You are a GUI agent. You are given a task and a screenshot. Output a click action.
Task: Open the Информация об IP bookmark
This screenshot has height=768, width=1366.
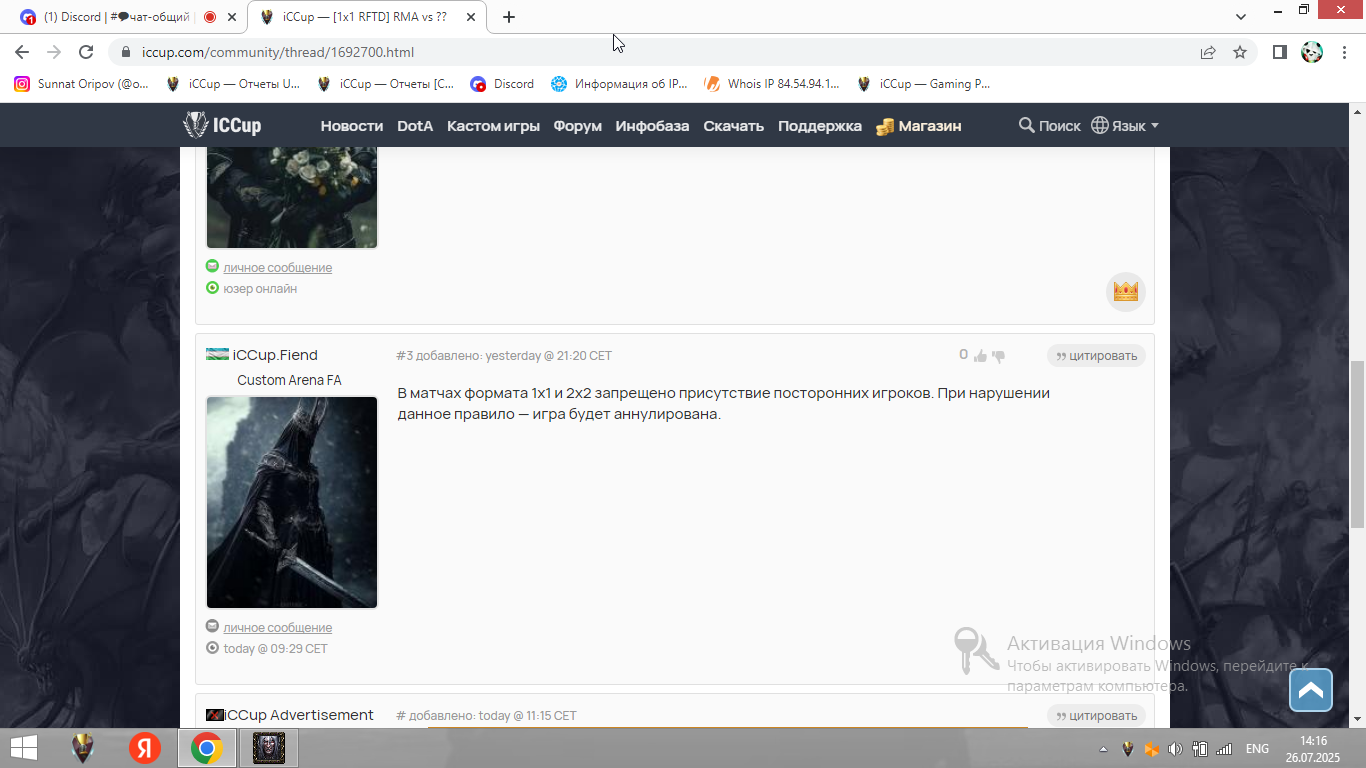[619, 84]
